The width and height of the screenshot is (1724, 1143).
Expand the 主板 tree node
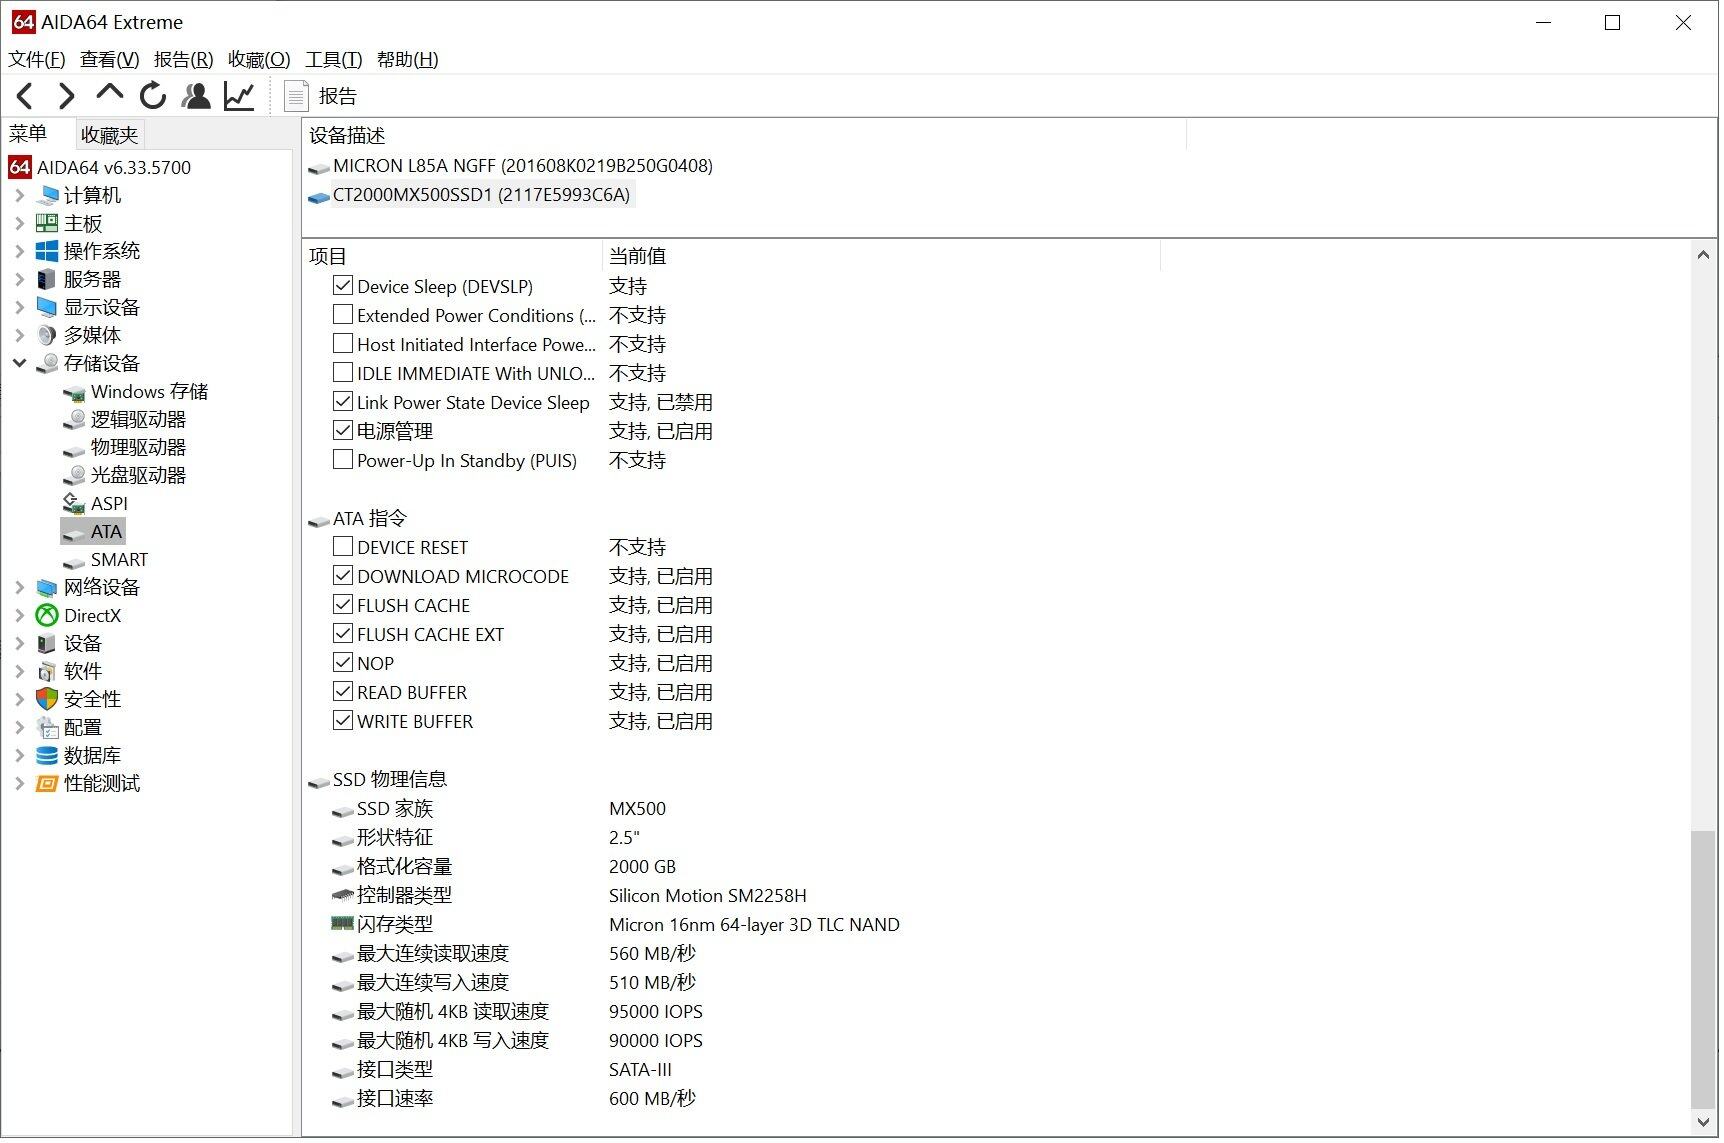point(19,223)
